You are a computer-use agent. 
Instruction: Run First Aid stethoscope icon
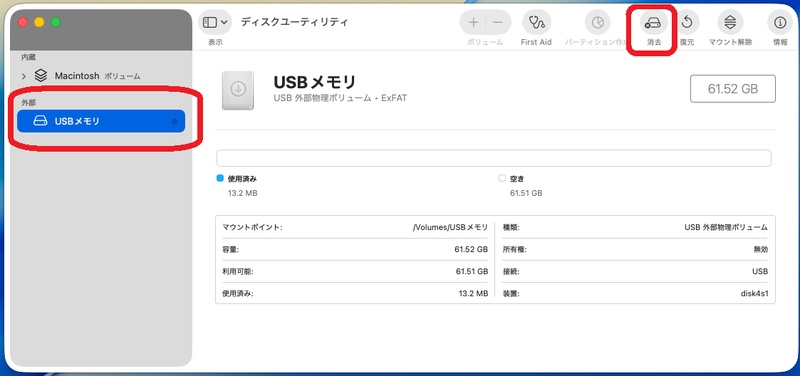click(x=536, y=22)
